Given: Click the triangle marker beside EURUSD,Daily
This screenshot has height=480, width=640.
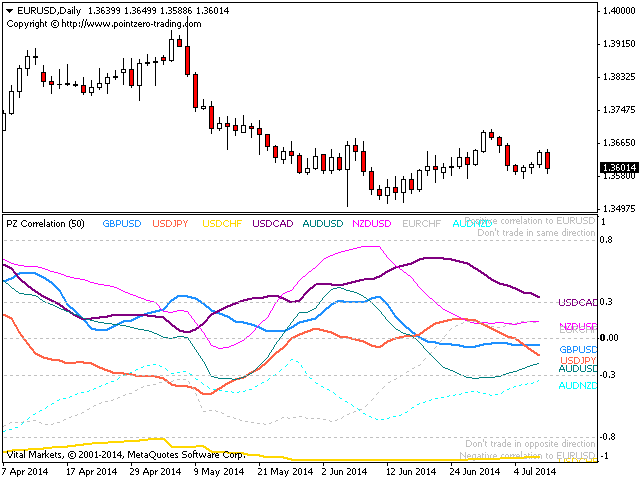Looking at the screenshot, I should (x=10, y=10).
